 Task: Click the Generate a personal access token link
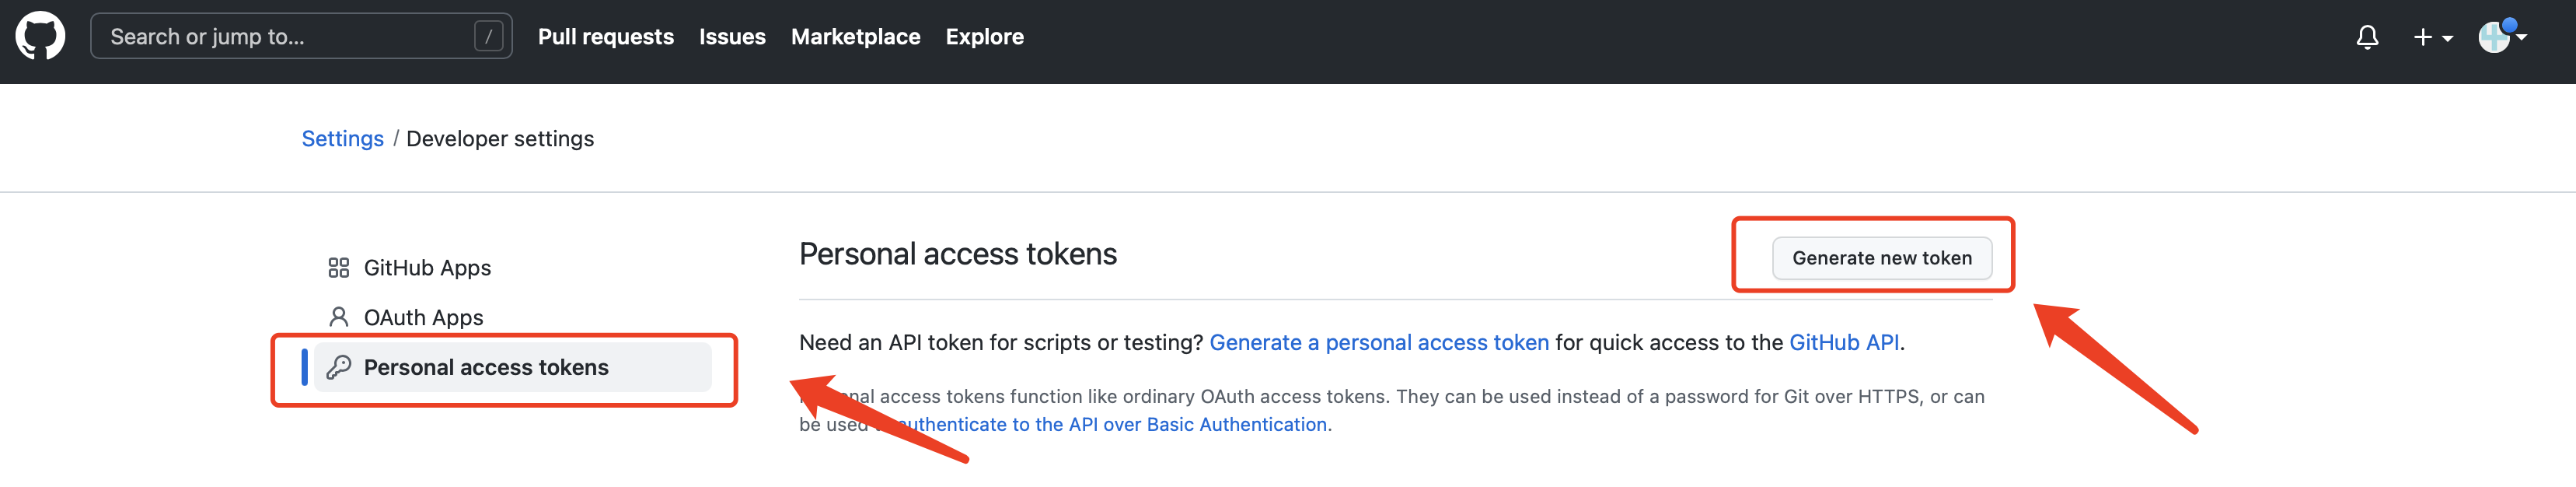1378,343
